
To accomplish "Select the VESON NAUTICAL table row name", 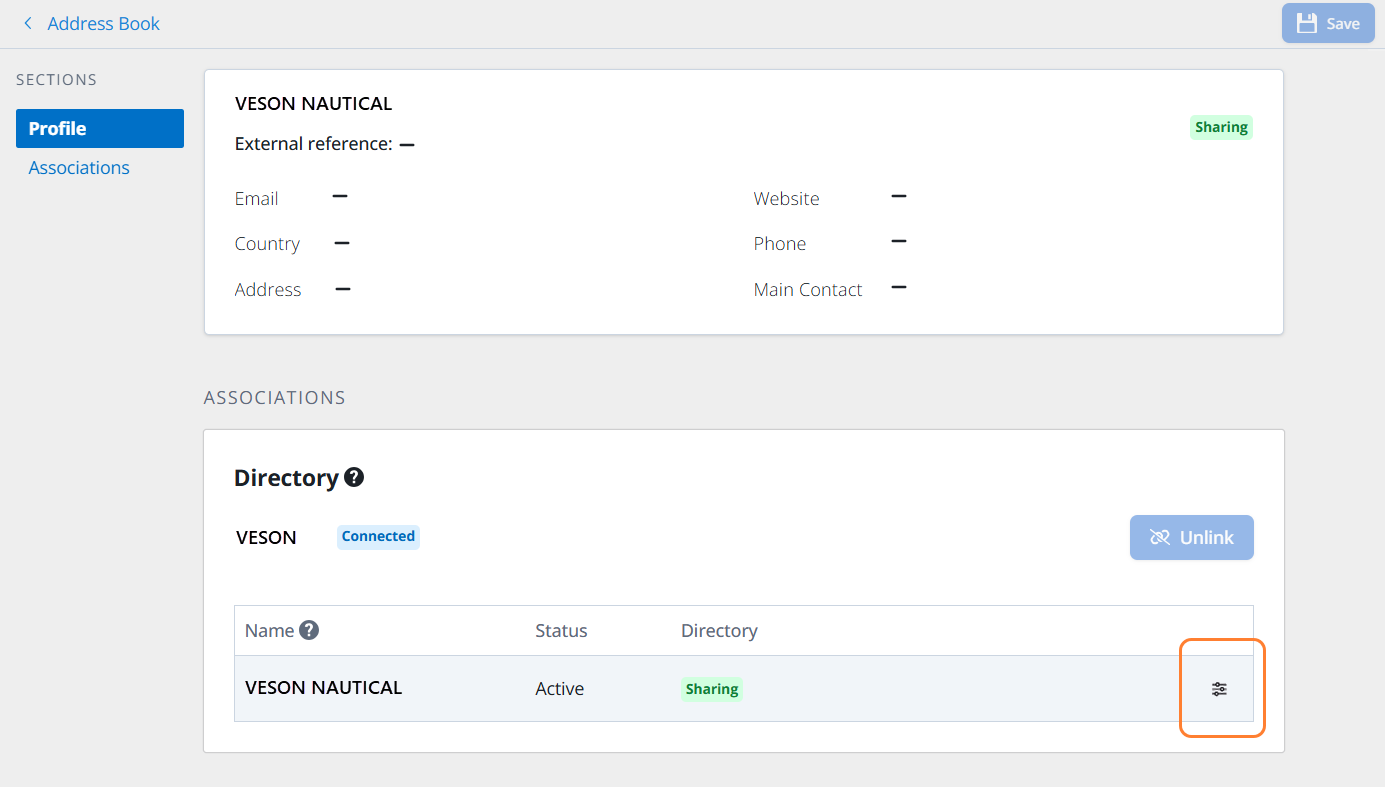I will tap(323, 687).
